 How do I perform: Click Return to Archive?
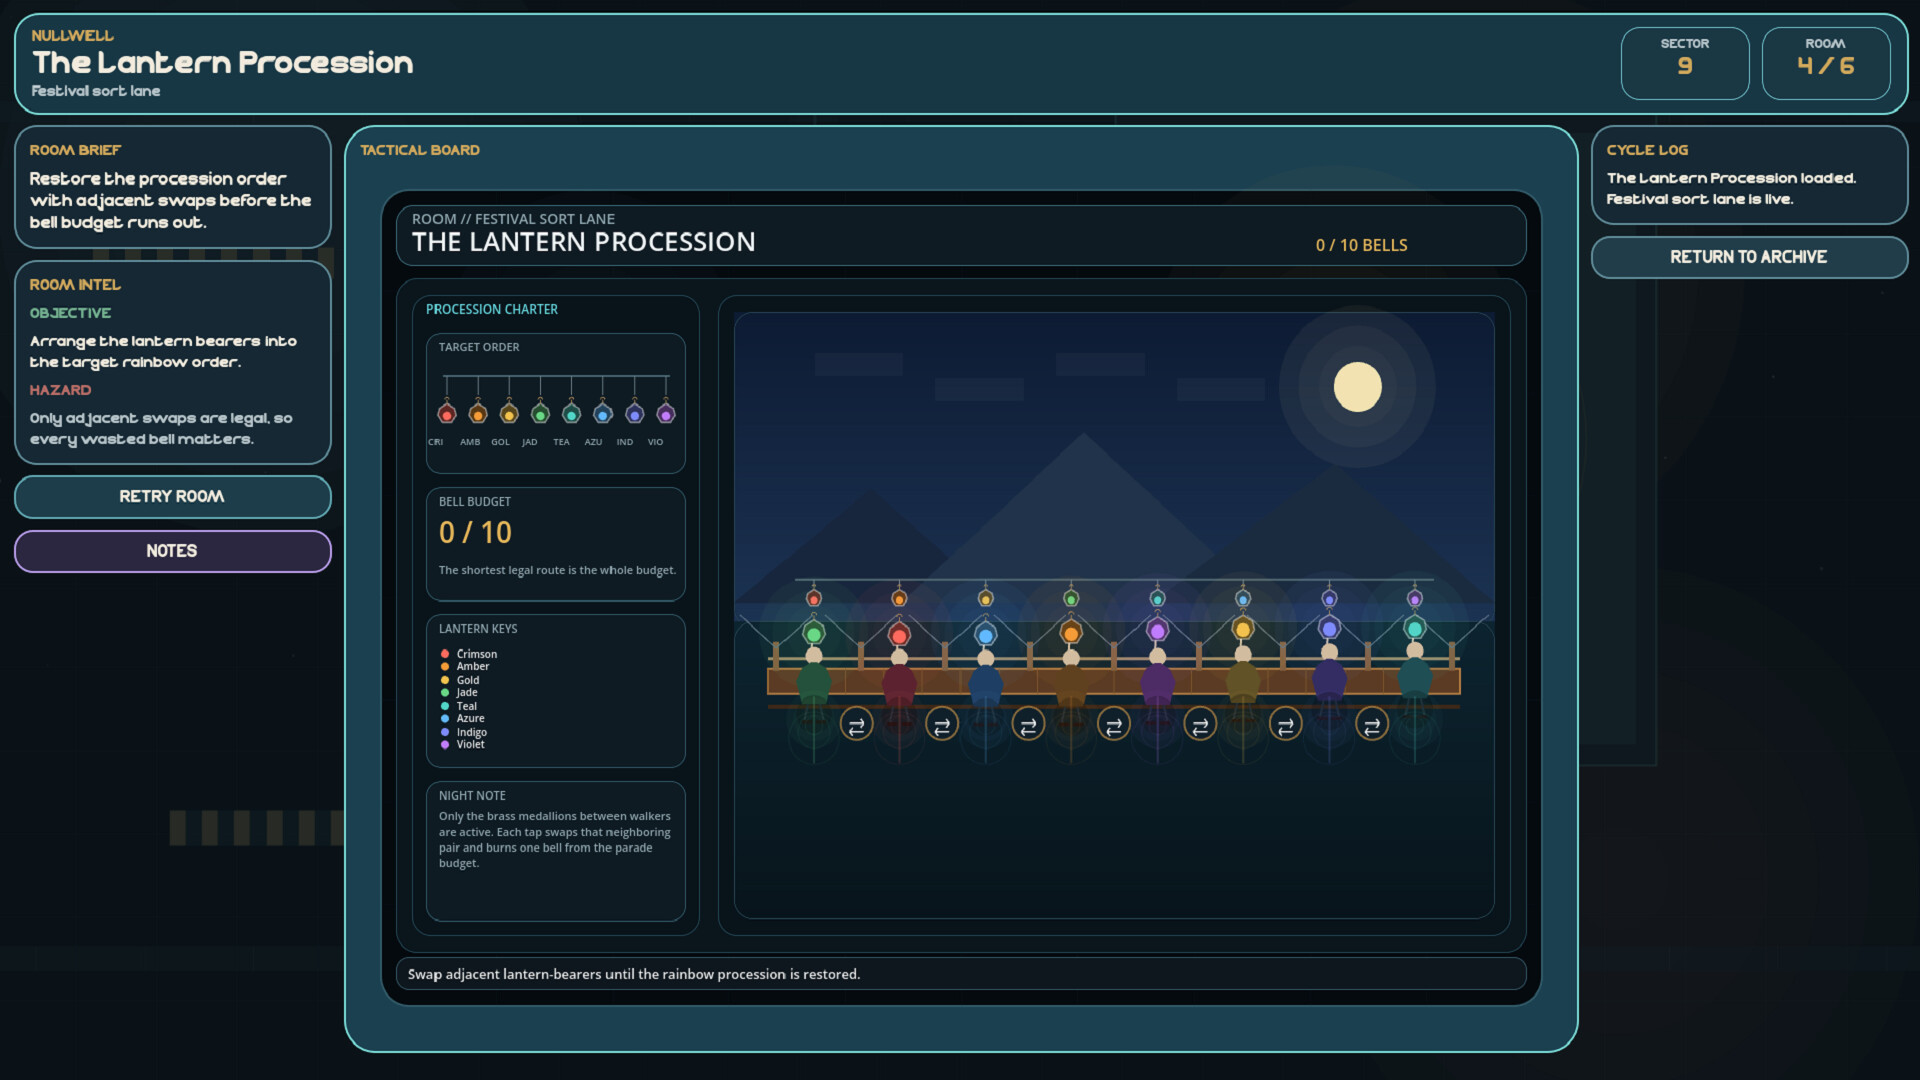coord(1748,257)
